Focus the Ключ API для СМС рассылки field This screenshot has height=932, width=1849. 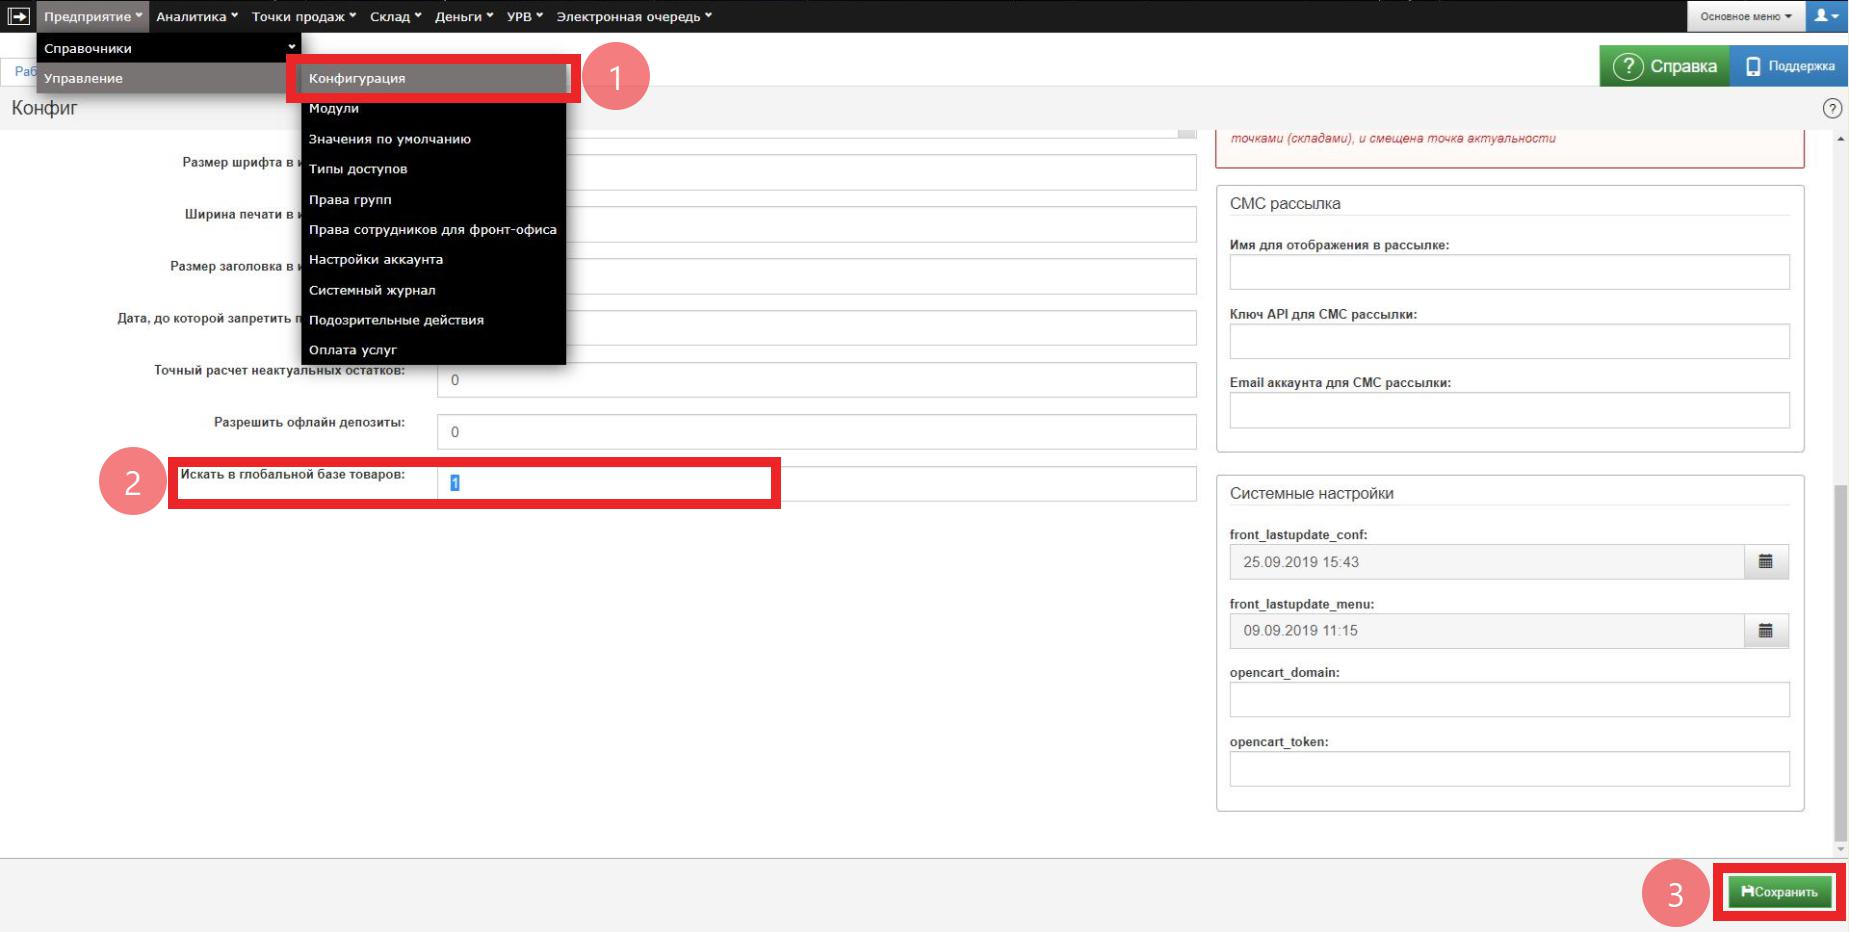1508,342
